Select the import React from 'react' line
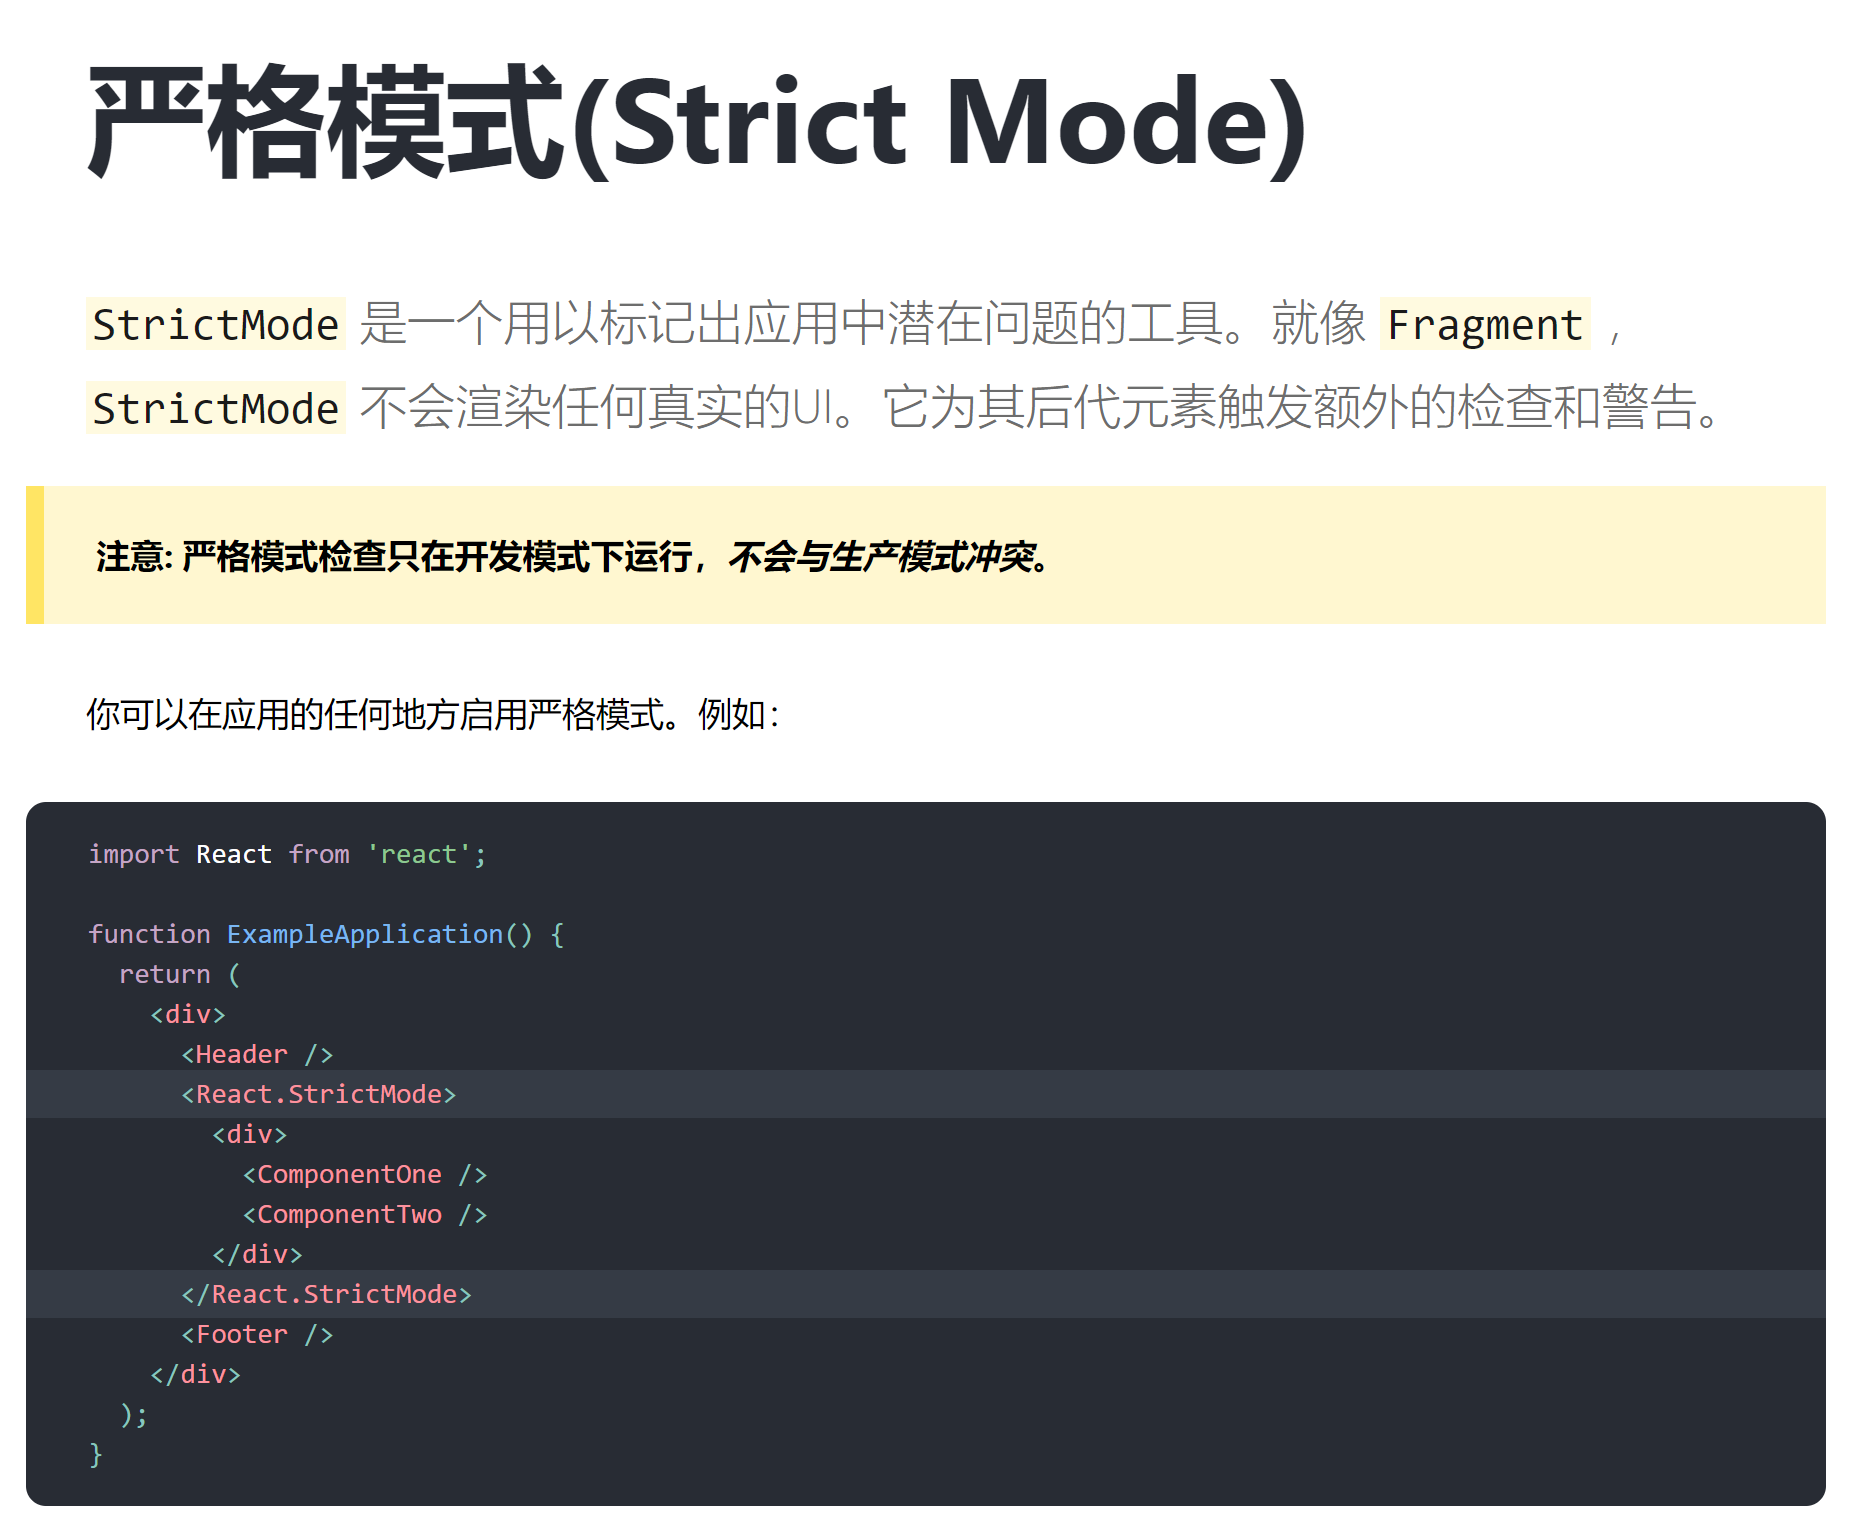1861x1522 pixels. [287, 853]
